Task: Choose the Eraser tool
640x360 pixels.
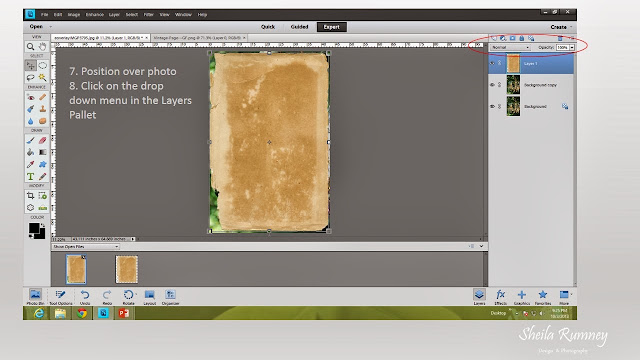Action: [42, 140]
